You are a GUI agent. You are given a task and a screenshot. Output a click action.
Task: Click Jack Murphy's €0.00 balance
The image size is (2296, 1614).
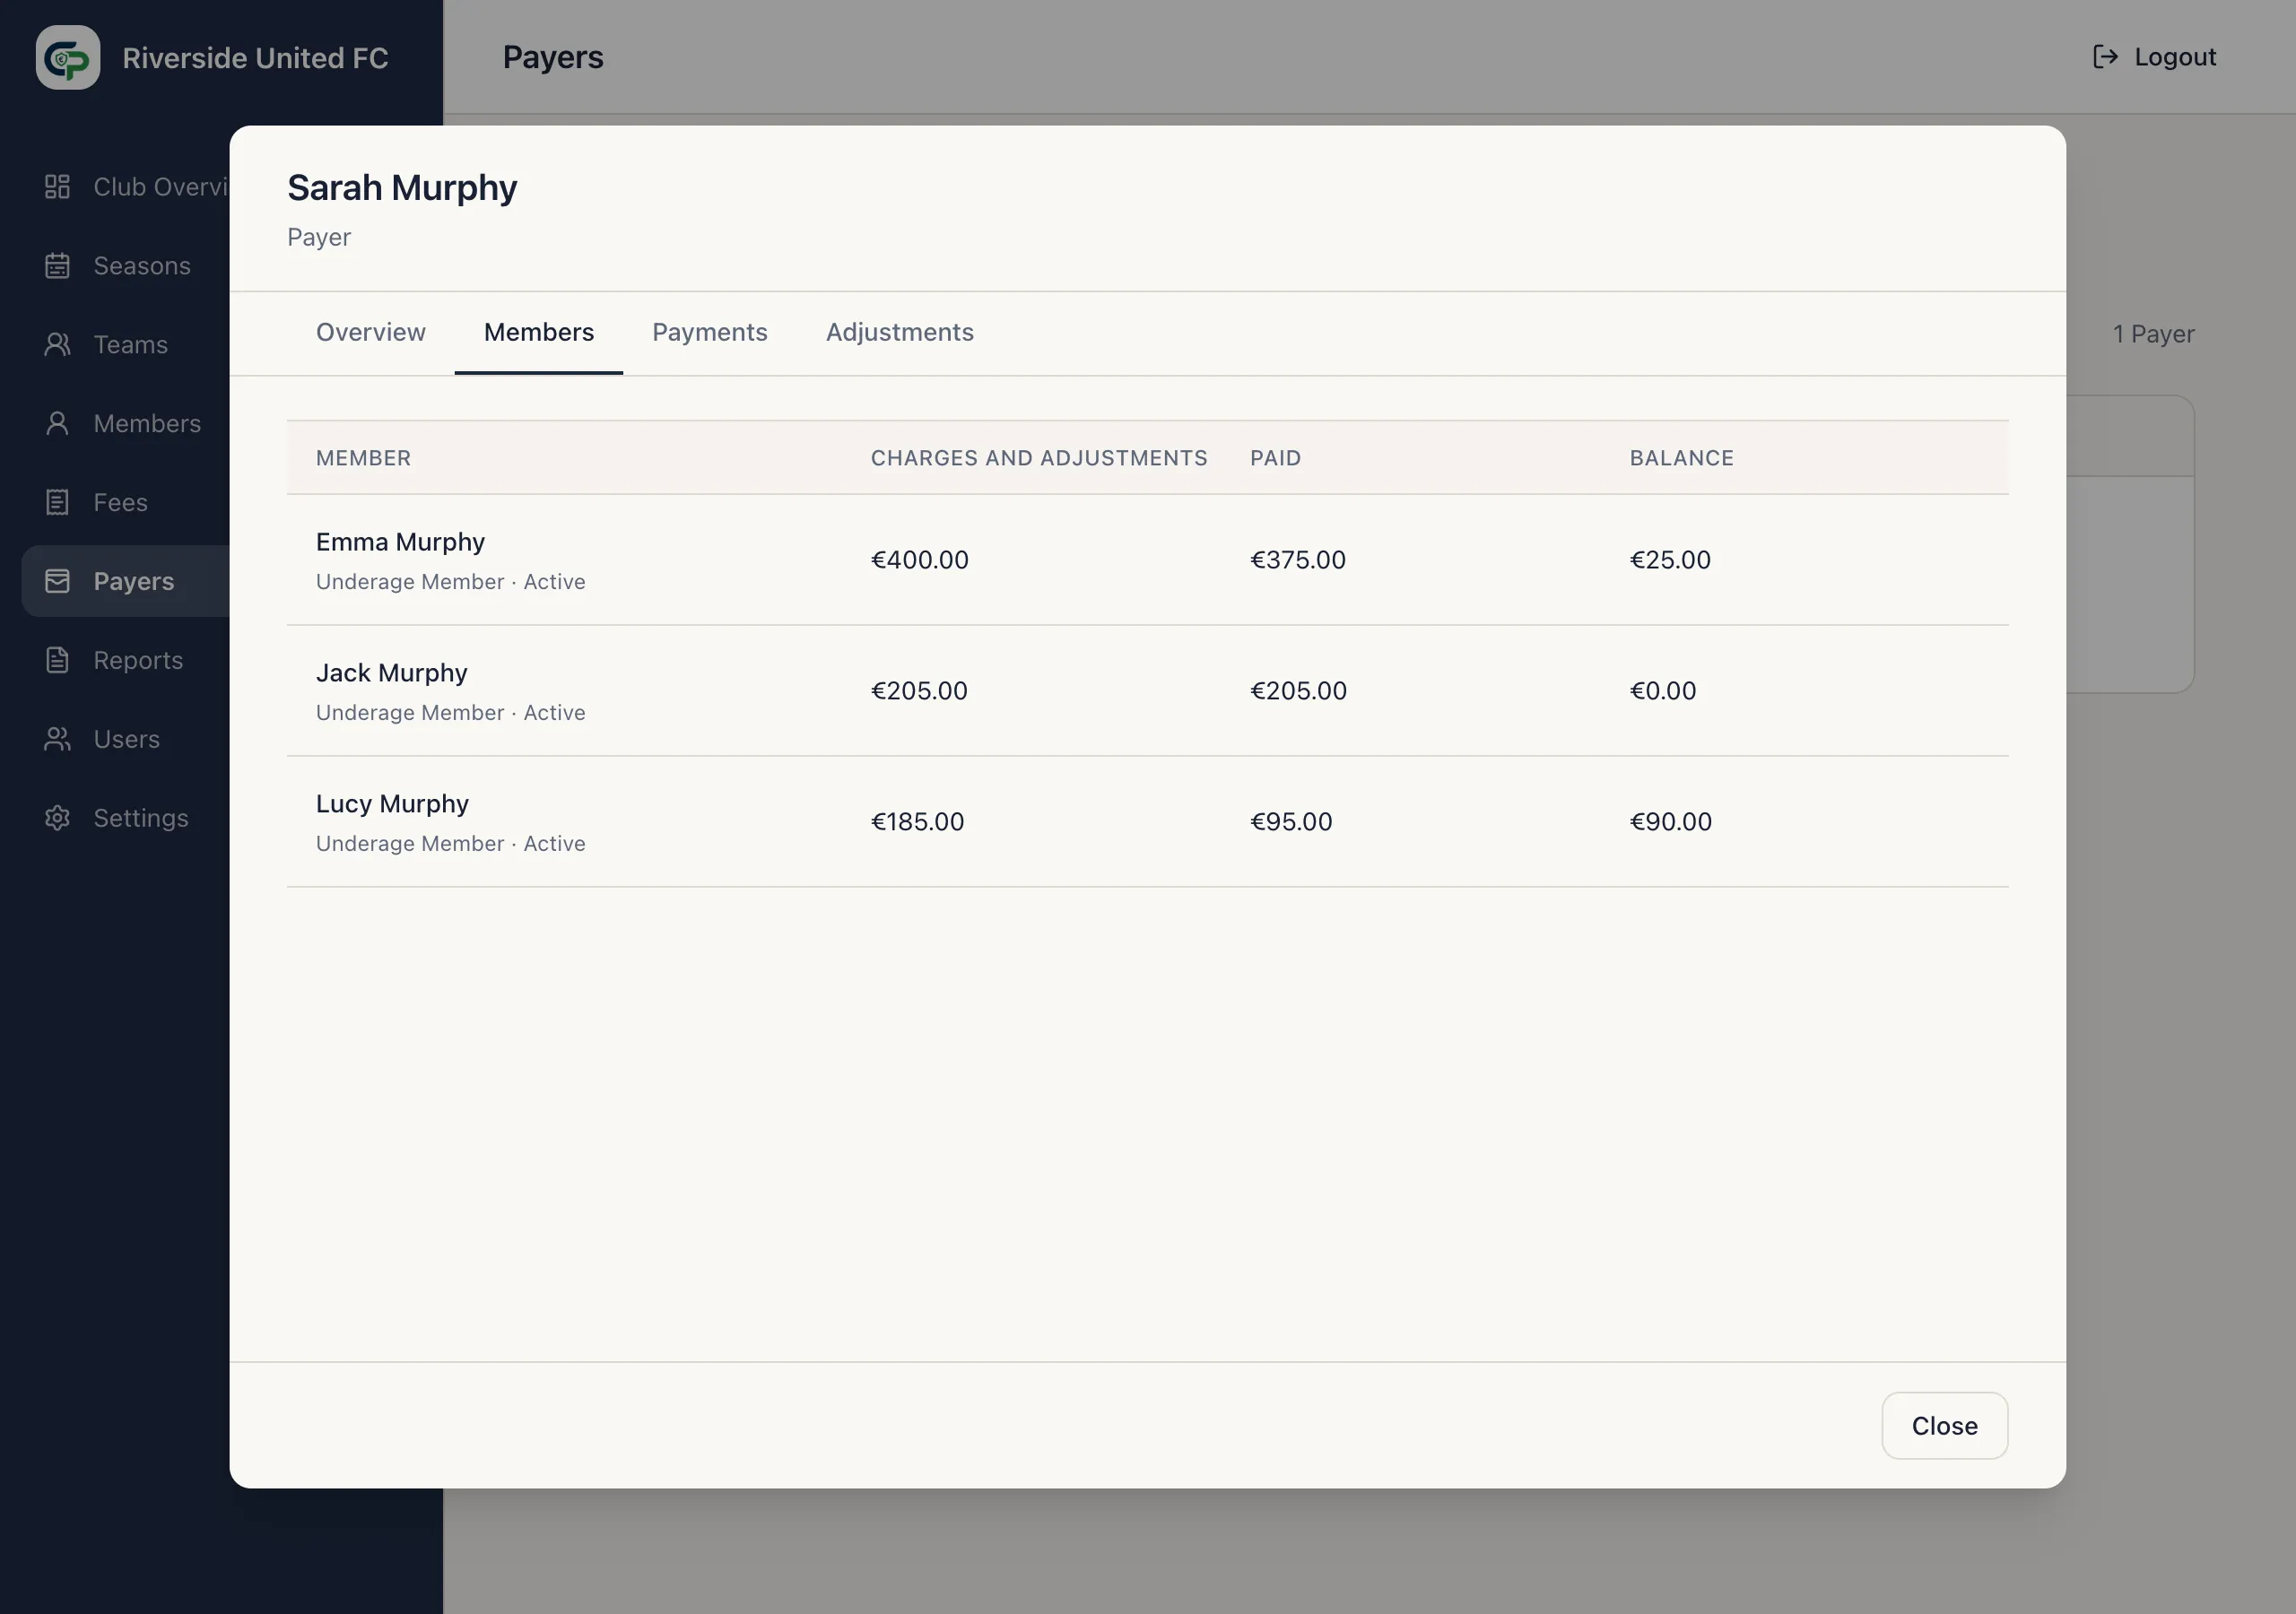click(x=1663, y=691)
